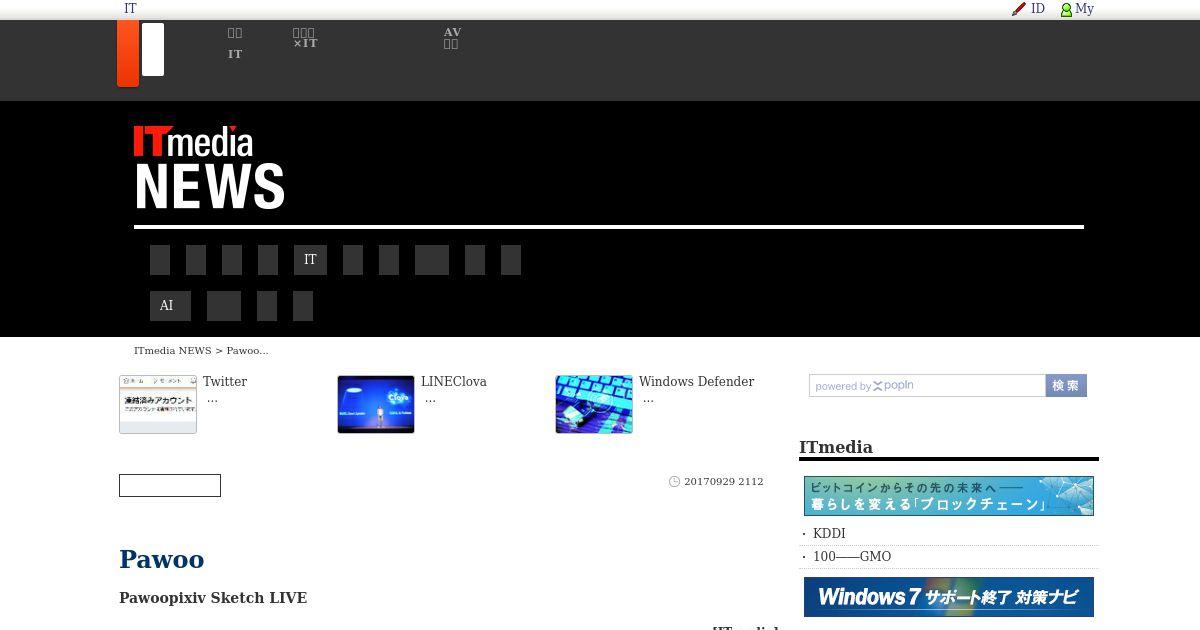Click the 20170929 2112 timestamp
This screenshot has width=1200, height=630.
(x=724, y=482)
